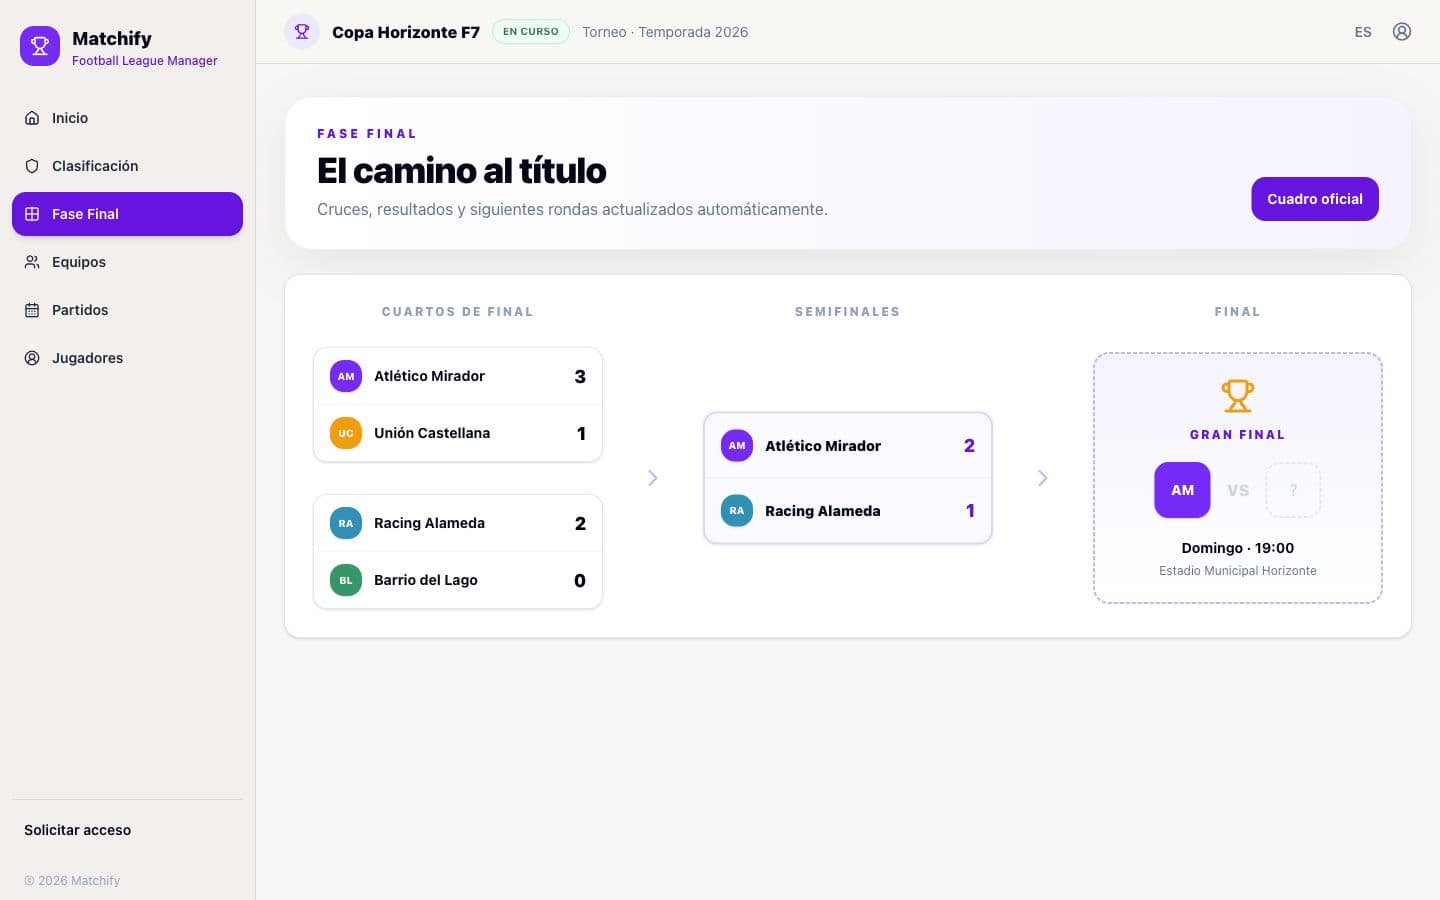Select Barrio del Lago team name
The image size is (1440, 900).
point(426,580)
